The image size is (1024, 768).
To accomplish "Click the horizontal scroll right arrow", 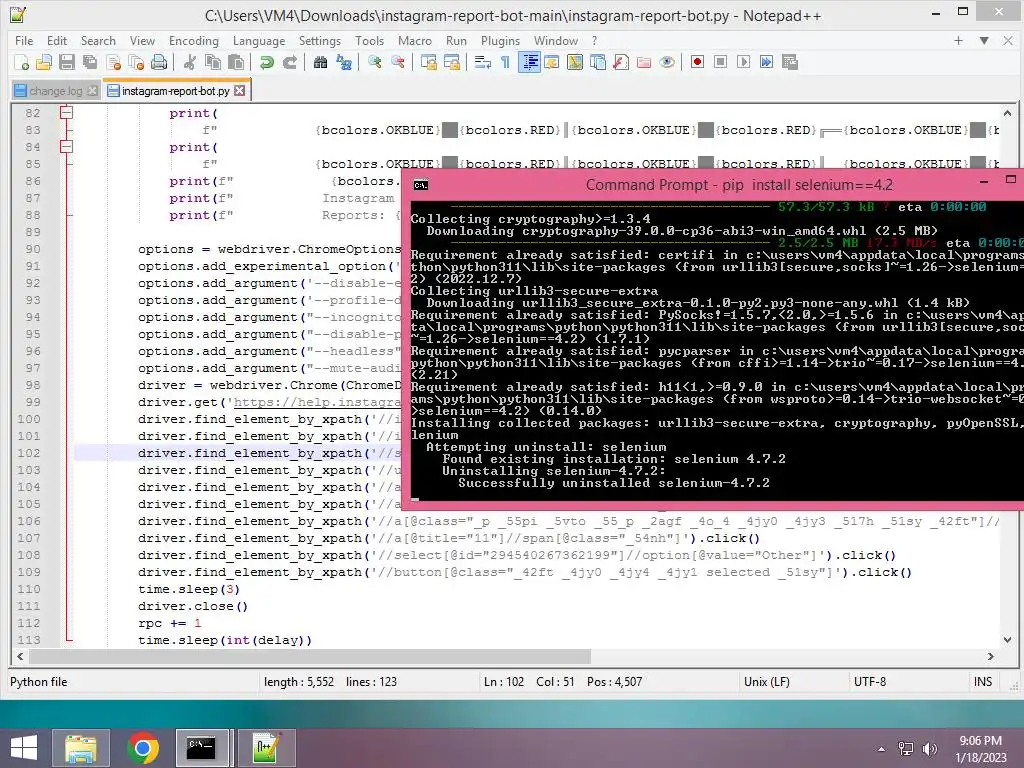I will [x=991, y=656].
